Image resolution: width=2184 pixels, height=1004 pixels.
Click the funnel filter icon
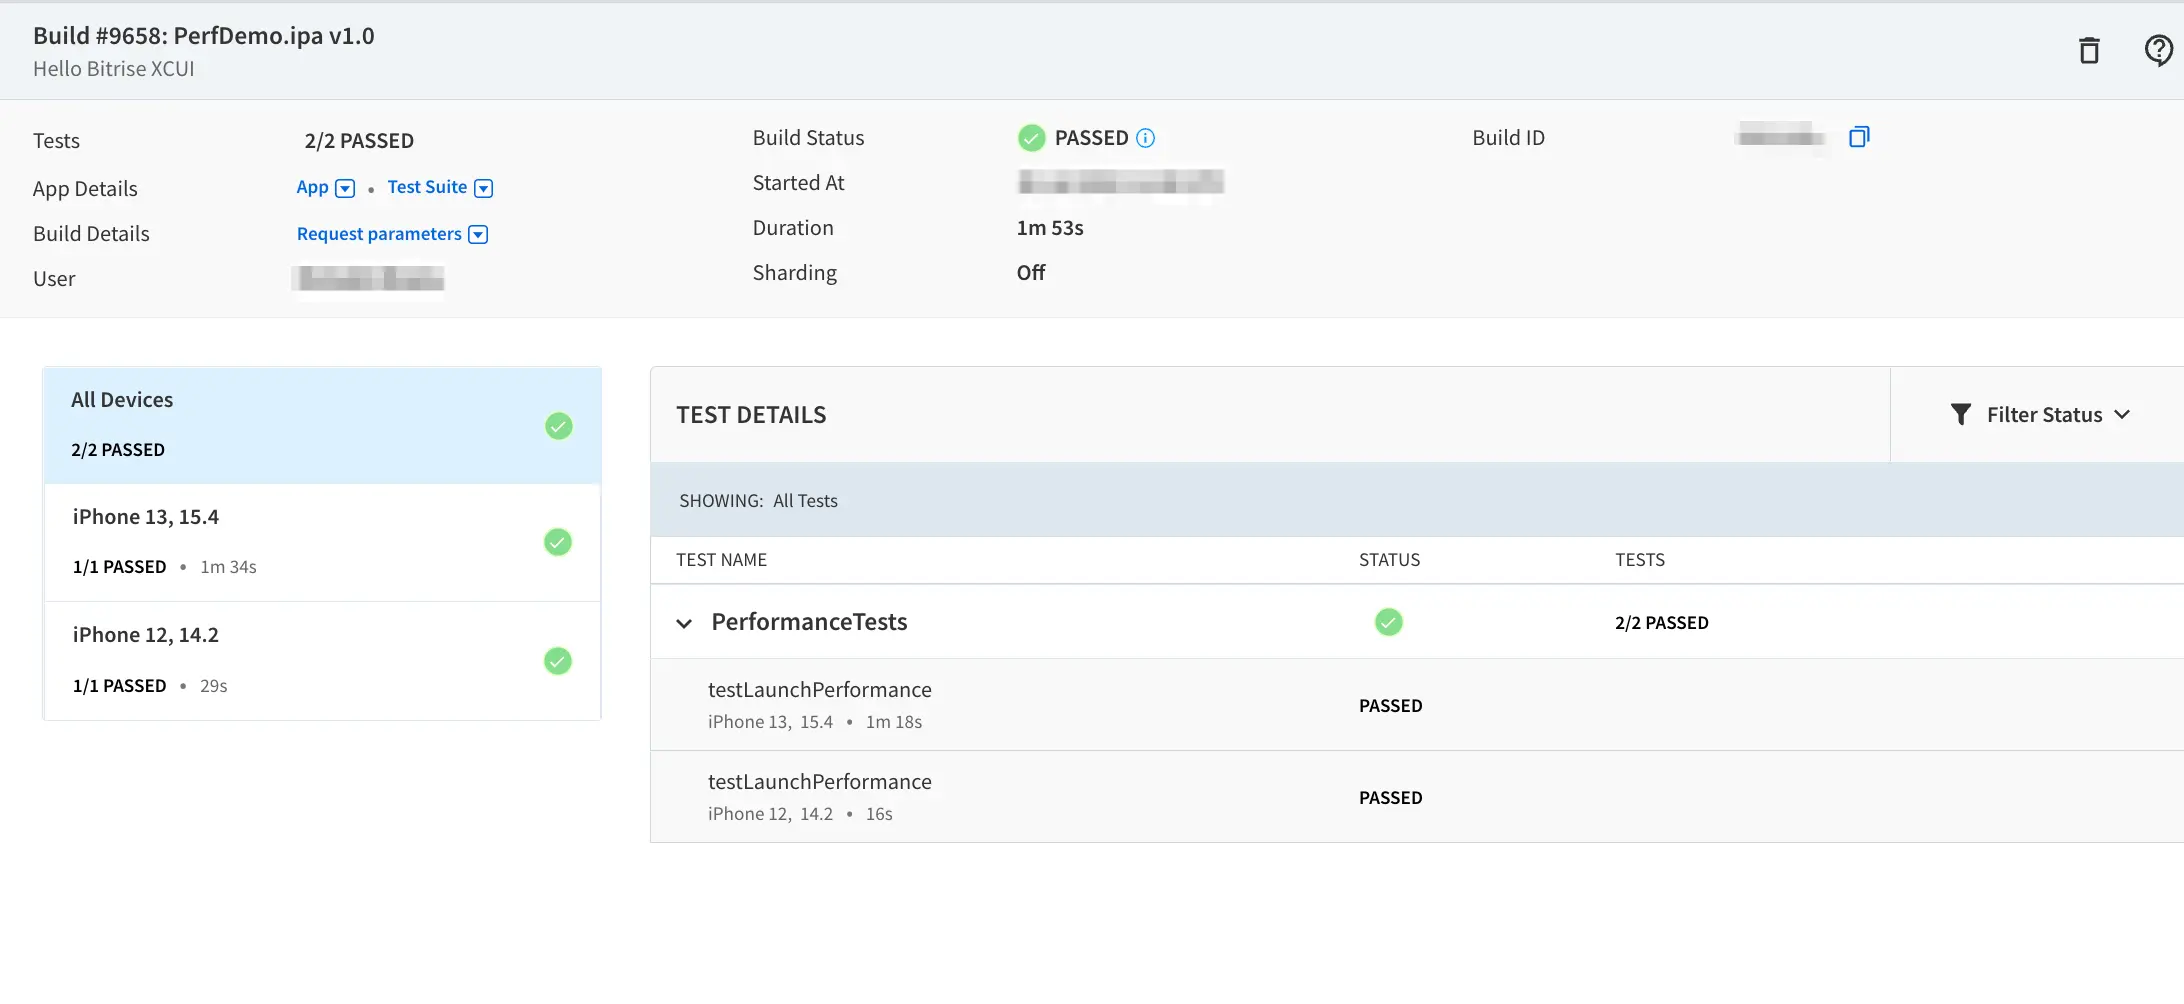pyautogui.click(x=1960, y=415)
